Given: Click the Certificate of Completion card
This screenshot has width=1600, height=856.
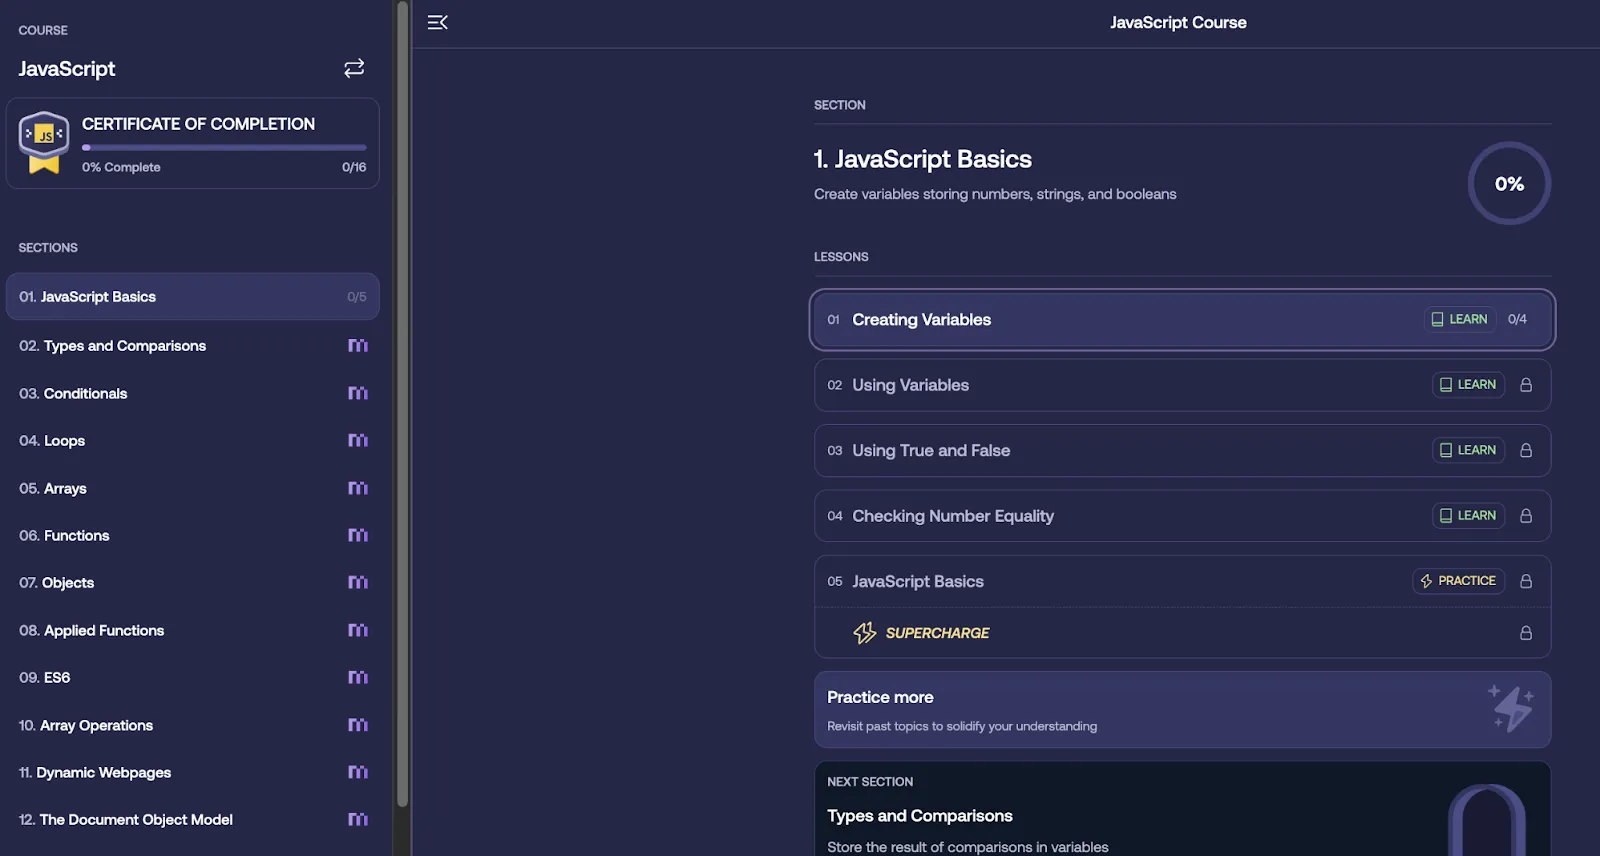Looking at the screenshot, I should (193, 143).
